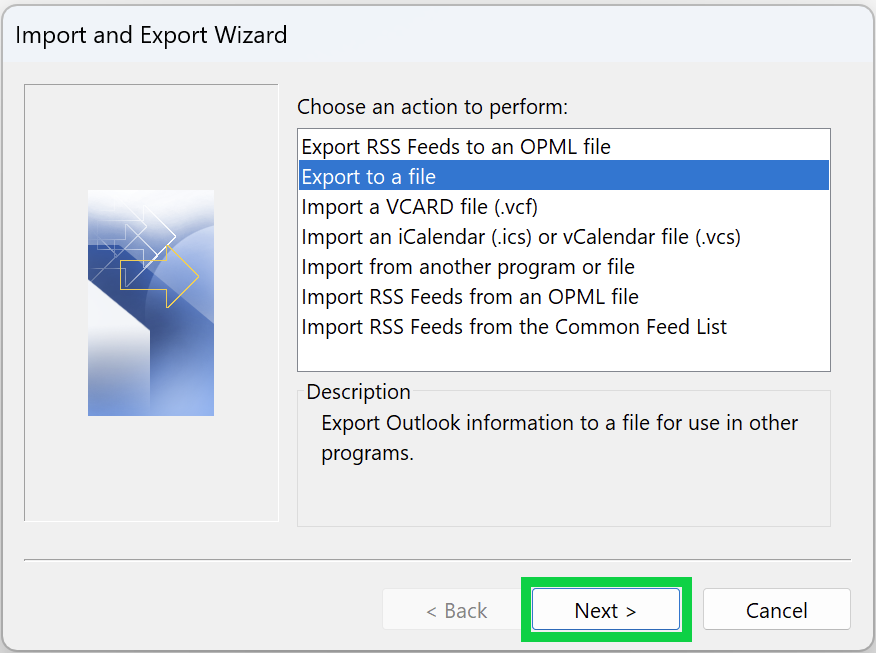Pick Import an iCalendar or vCalendar file
This screenshot has width=876, height=653.
pos(521,237)
